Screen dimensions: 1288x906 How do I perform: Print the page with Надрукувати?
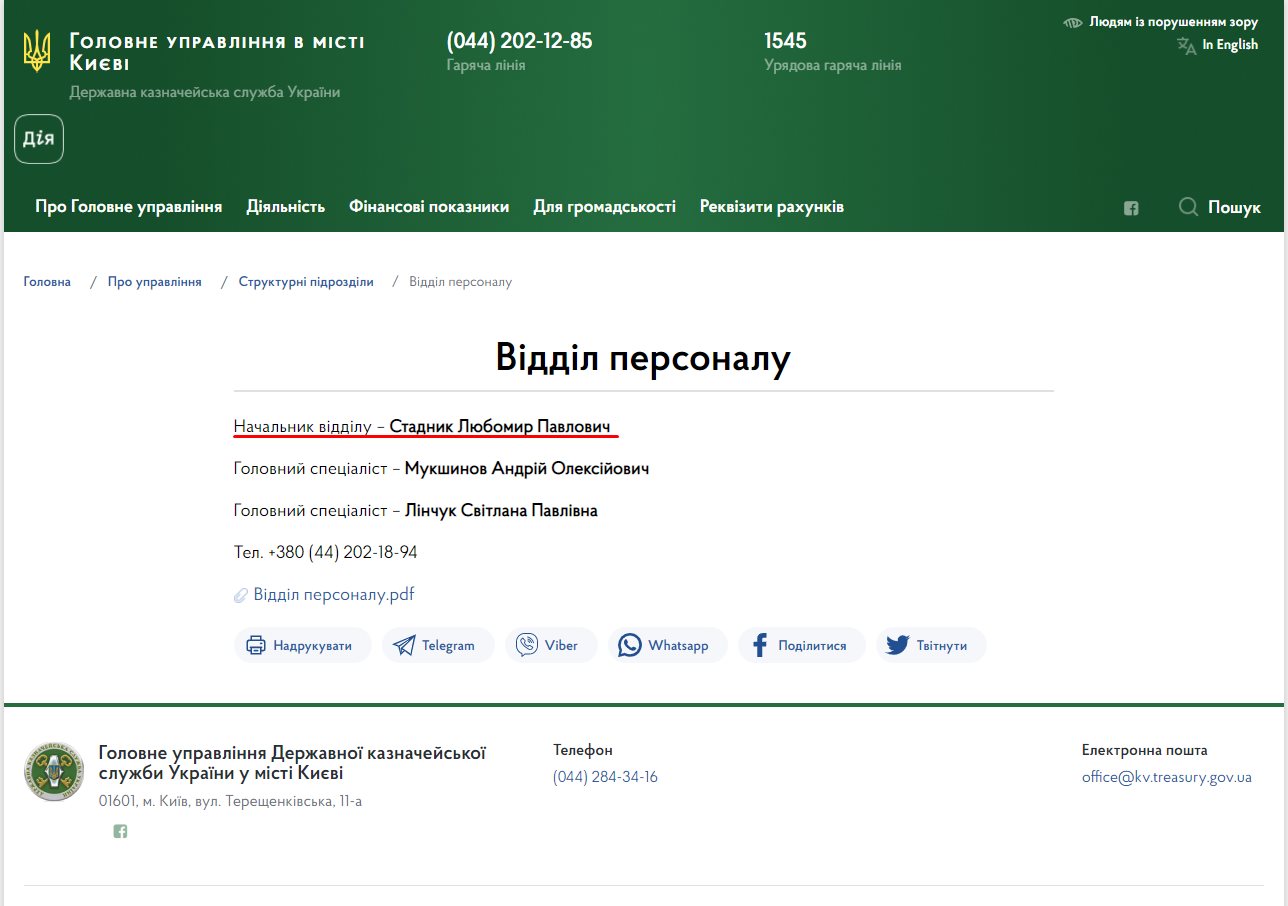[x=302, y=645]
